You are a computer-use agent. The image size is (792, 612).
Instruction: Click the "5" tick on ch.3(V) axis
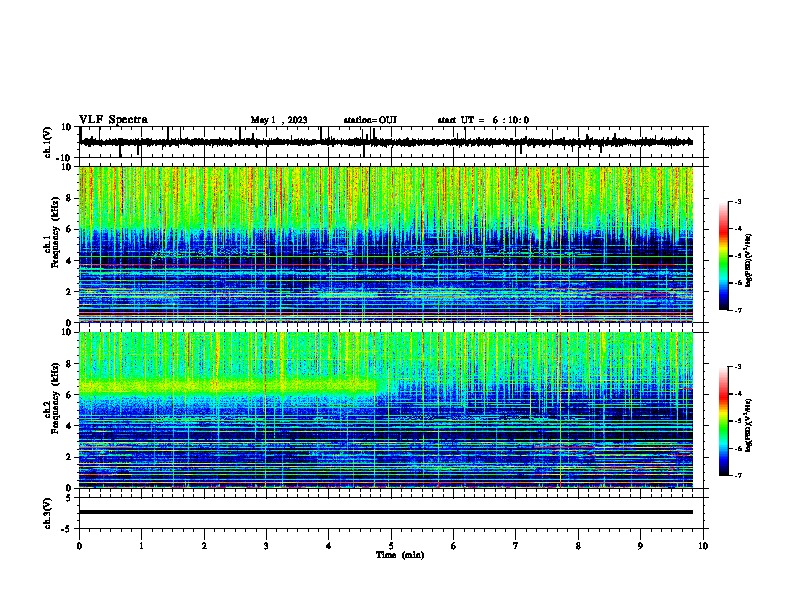click(x=70, y=498)
